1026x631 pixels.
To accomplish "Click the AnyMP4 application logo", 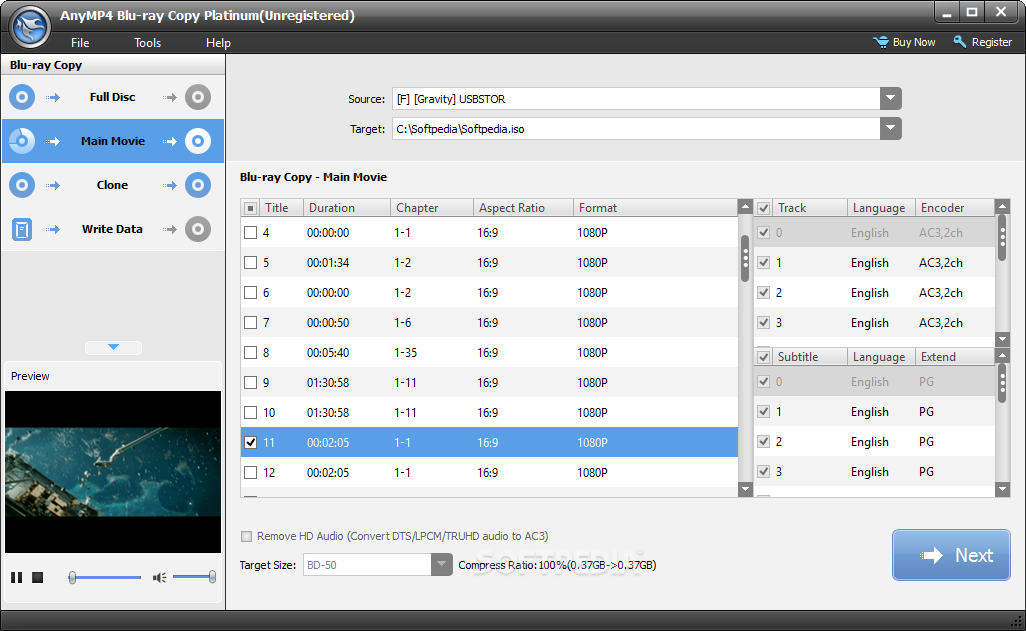I will coord(30,26).
